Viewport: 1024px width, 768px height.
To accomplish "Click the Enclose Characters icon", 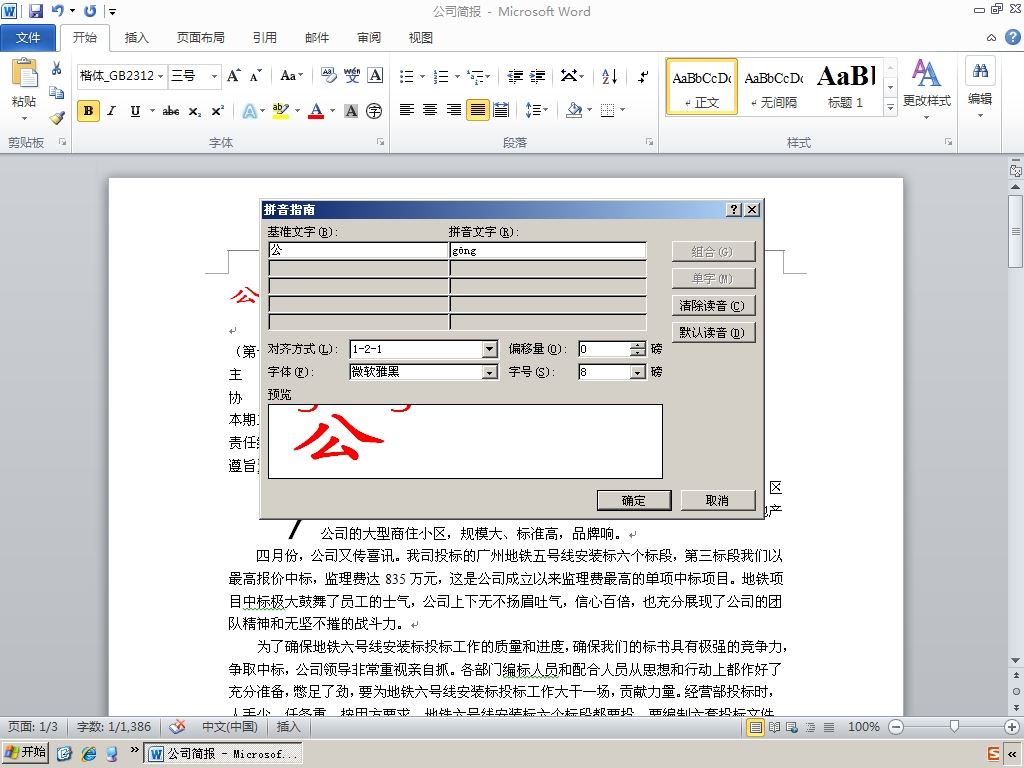I will [374, 111].
